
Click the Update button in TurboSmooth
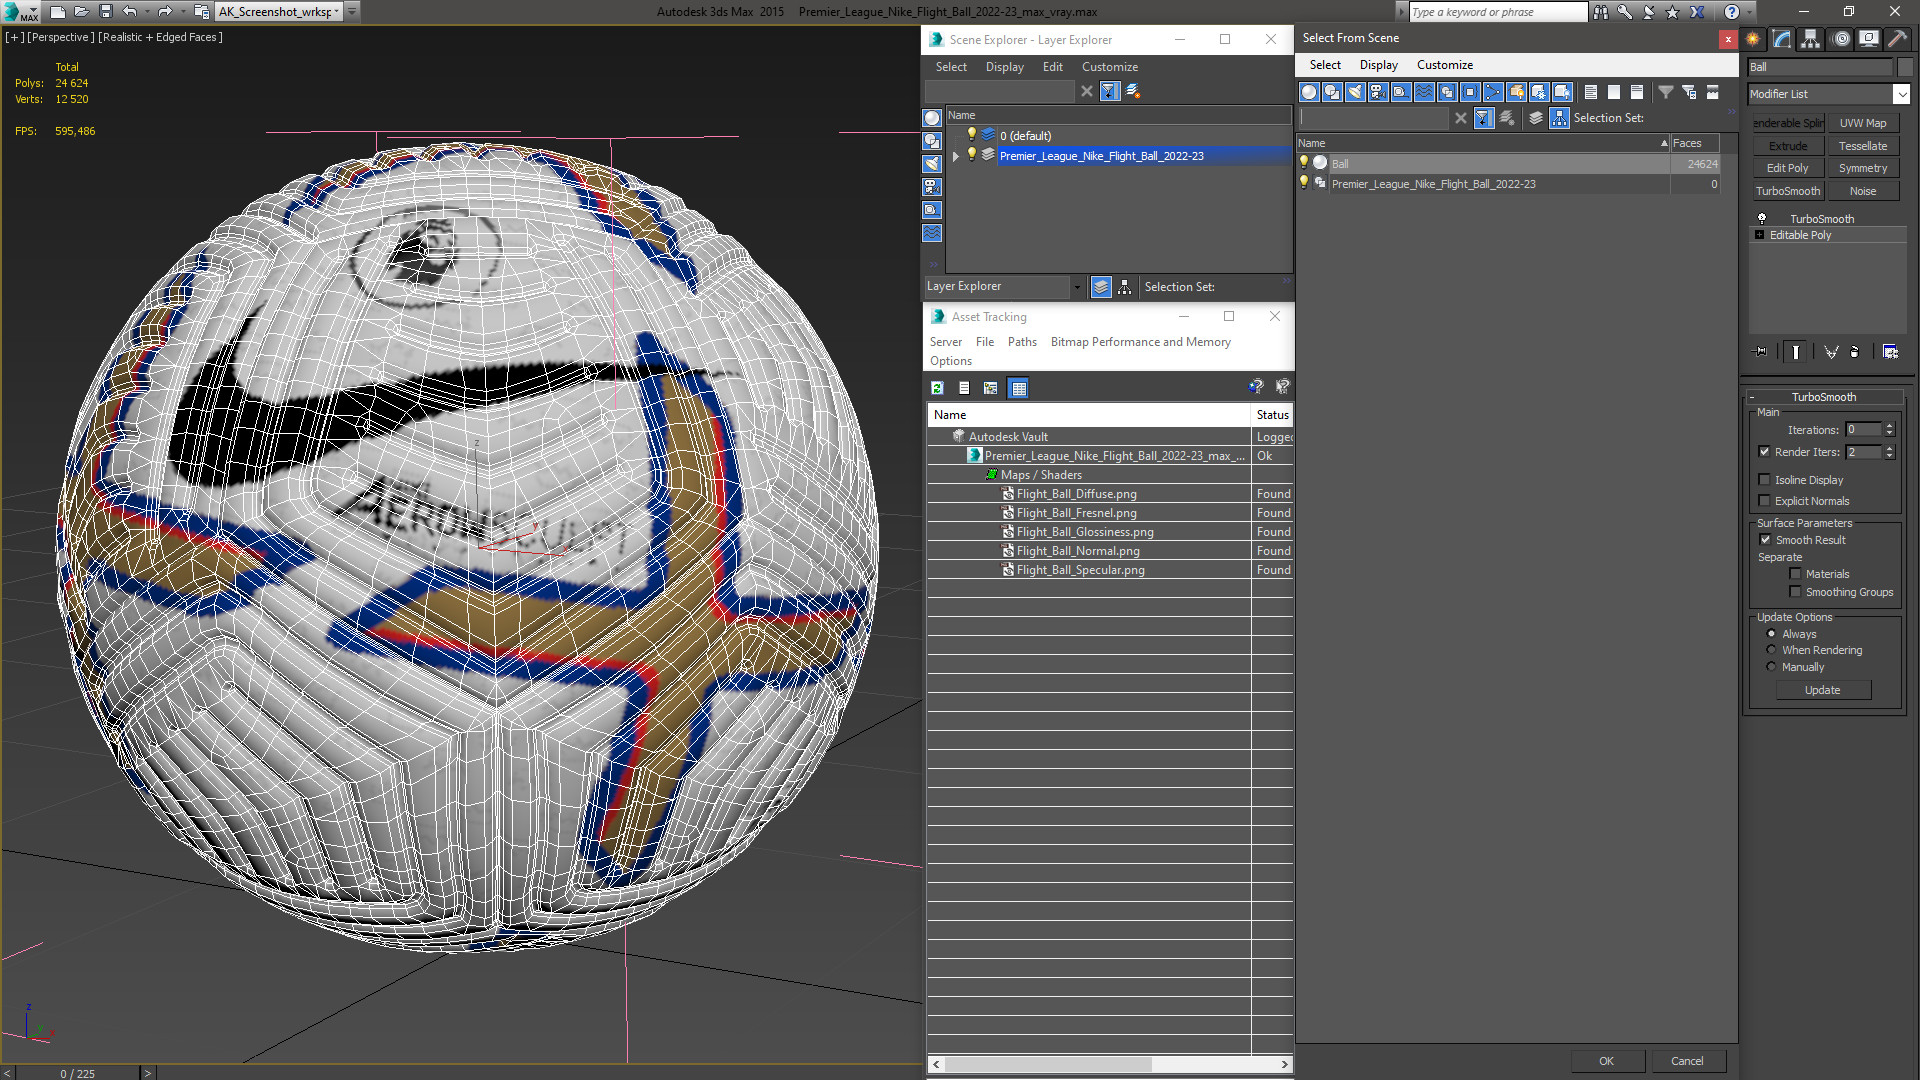[x=1823, y=690]
